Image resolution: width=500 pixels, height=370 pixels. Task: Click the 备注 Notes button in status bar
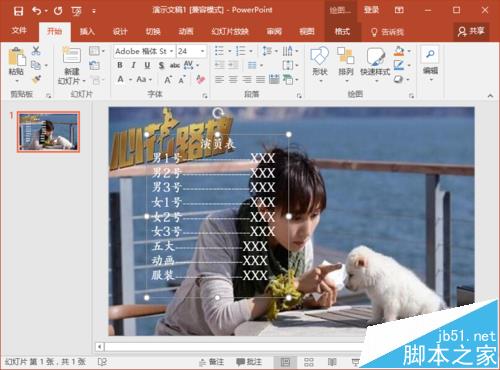211,362
